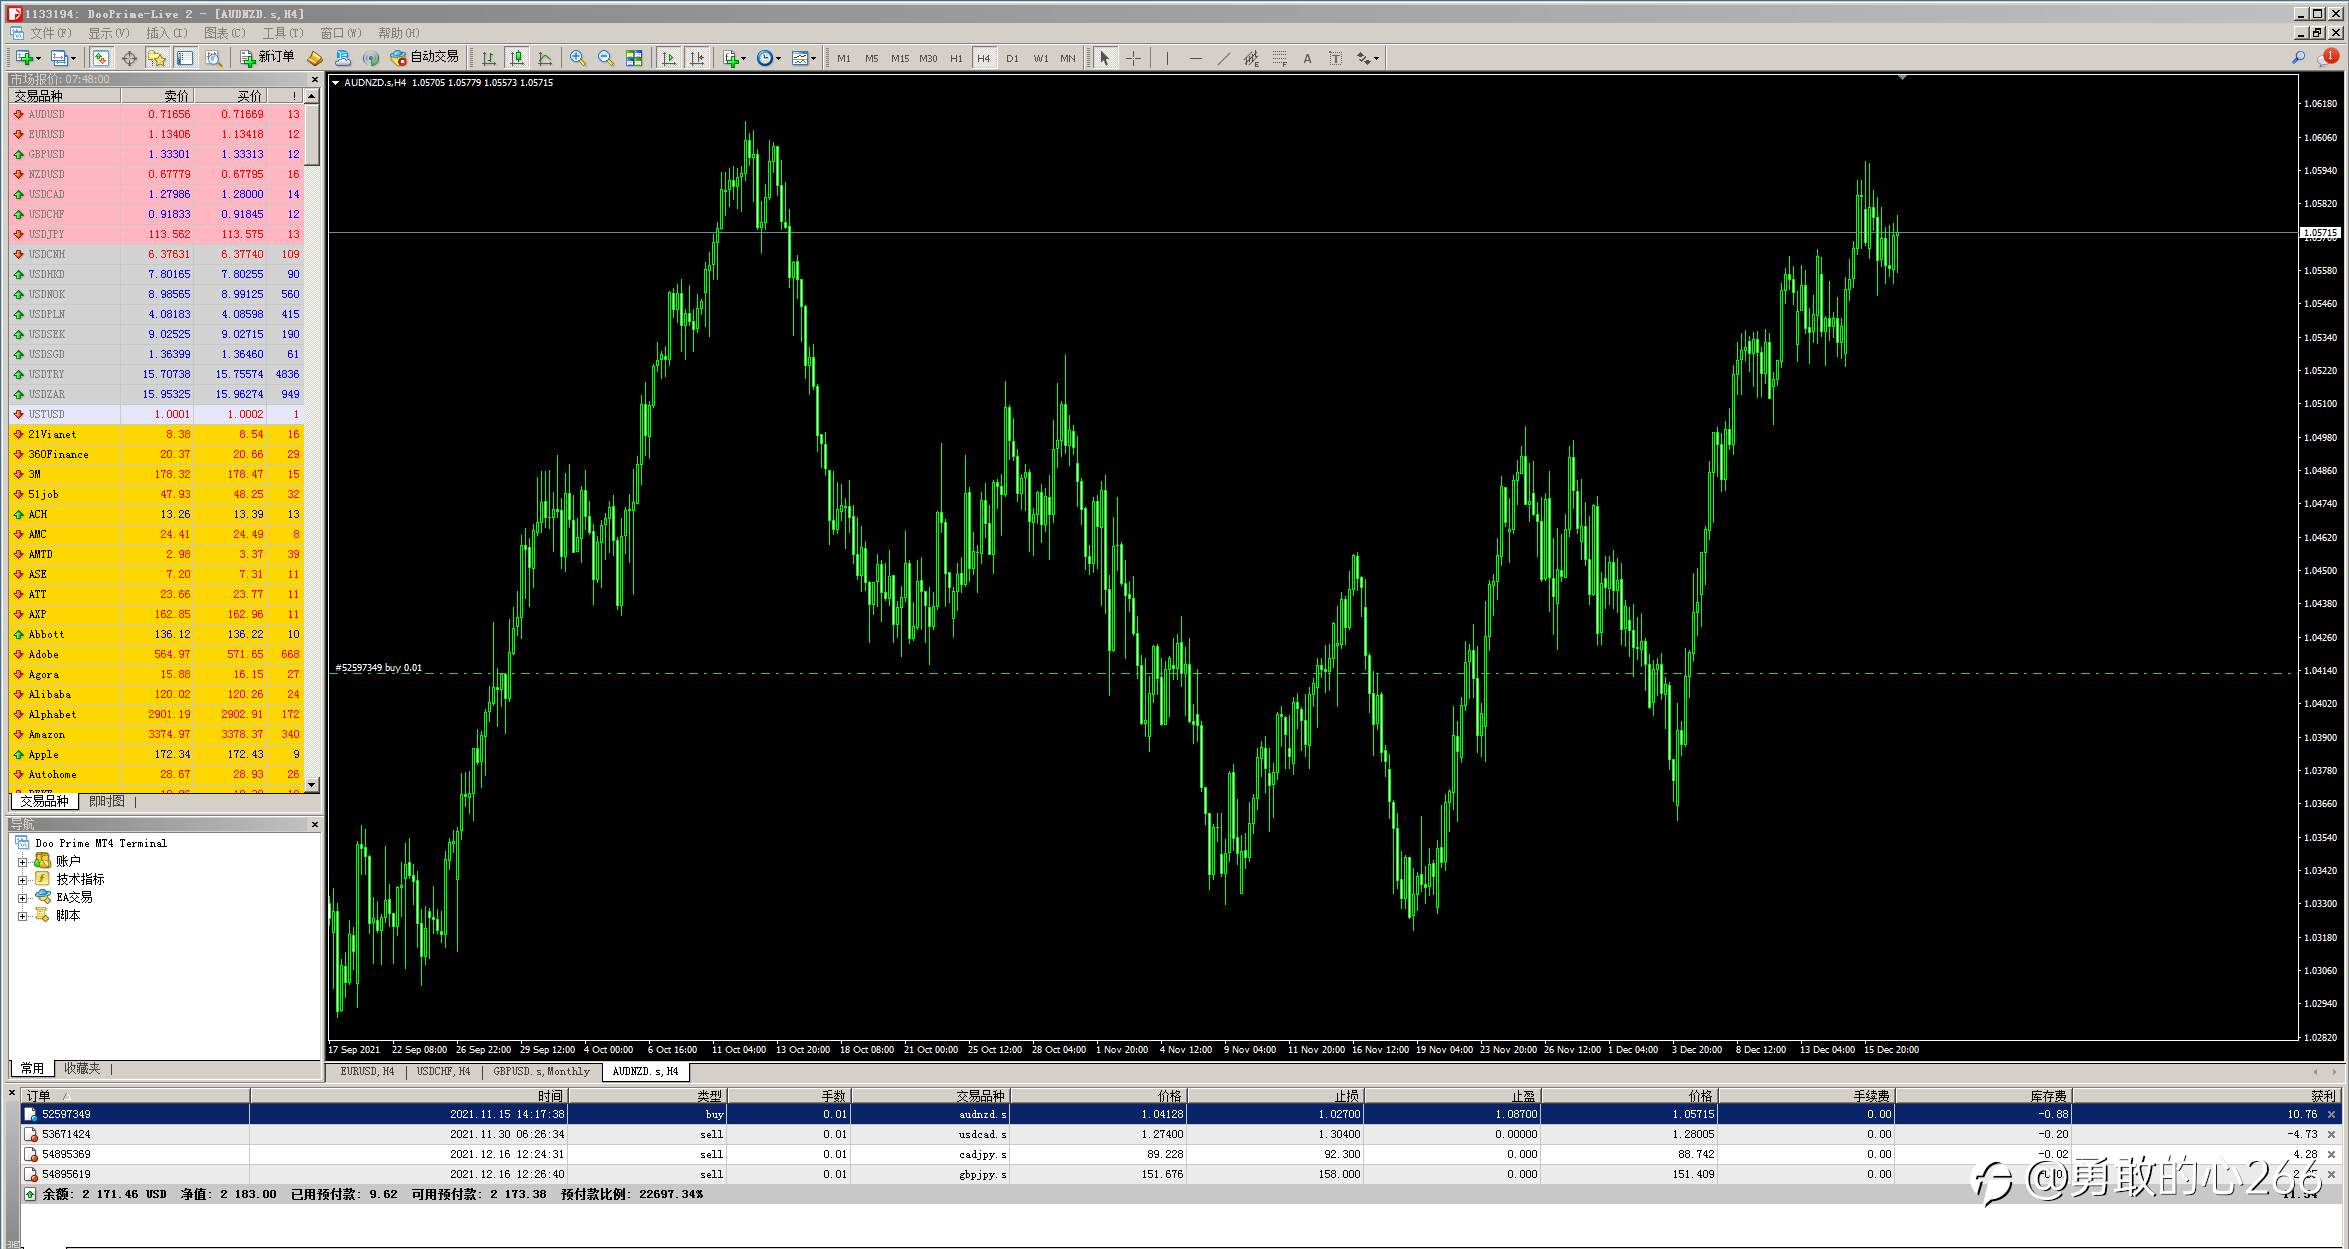Open the Indicators dropdown arrow
Viewport: 2349px width, 1249px height.
pos(744,58)
